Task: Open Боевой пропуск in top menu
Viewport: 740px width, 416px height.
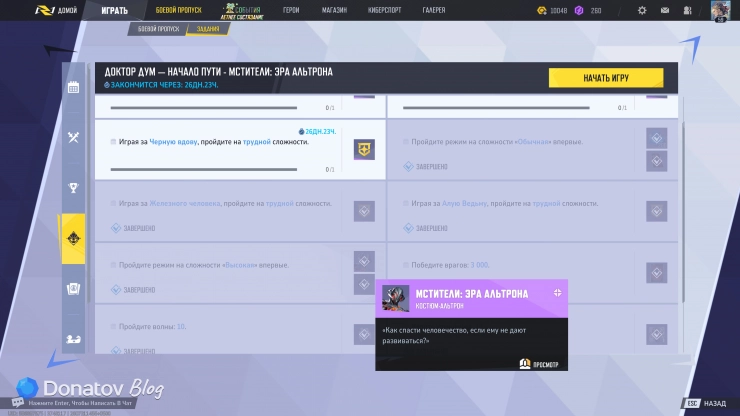Action: 178,10
